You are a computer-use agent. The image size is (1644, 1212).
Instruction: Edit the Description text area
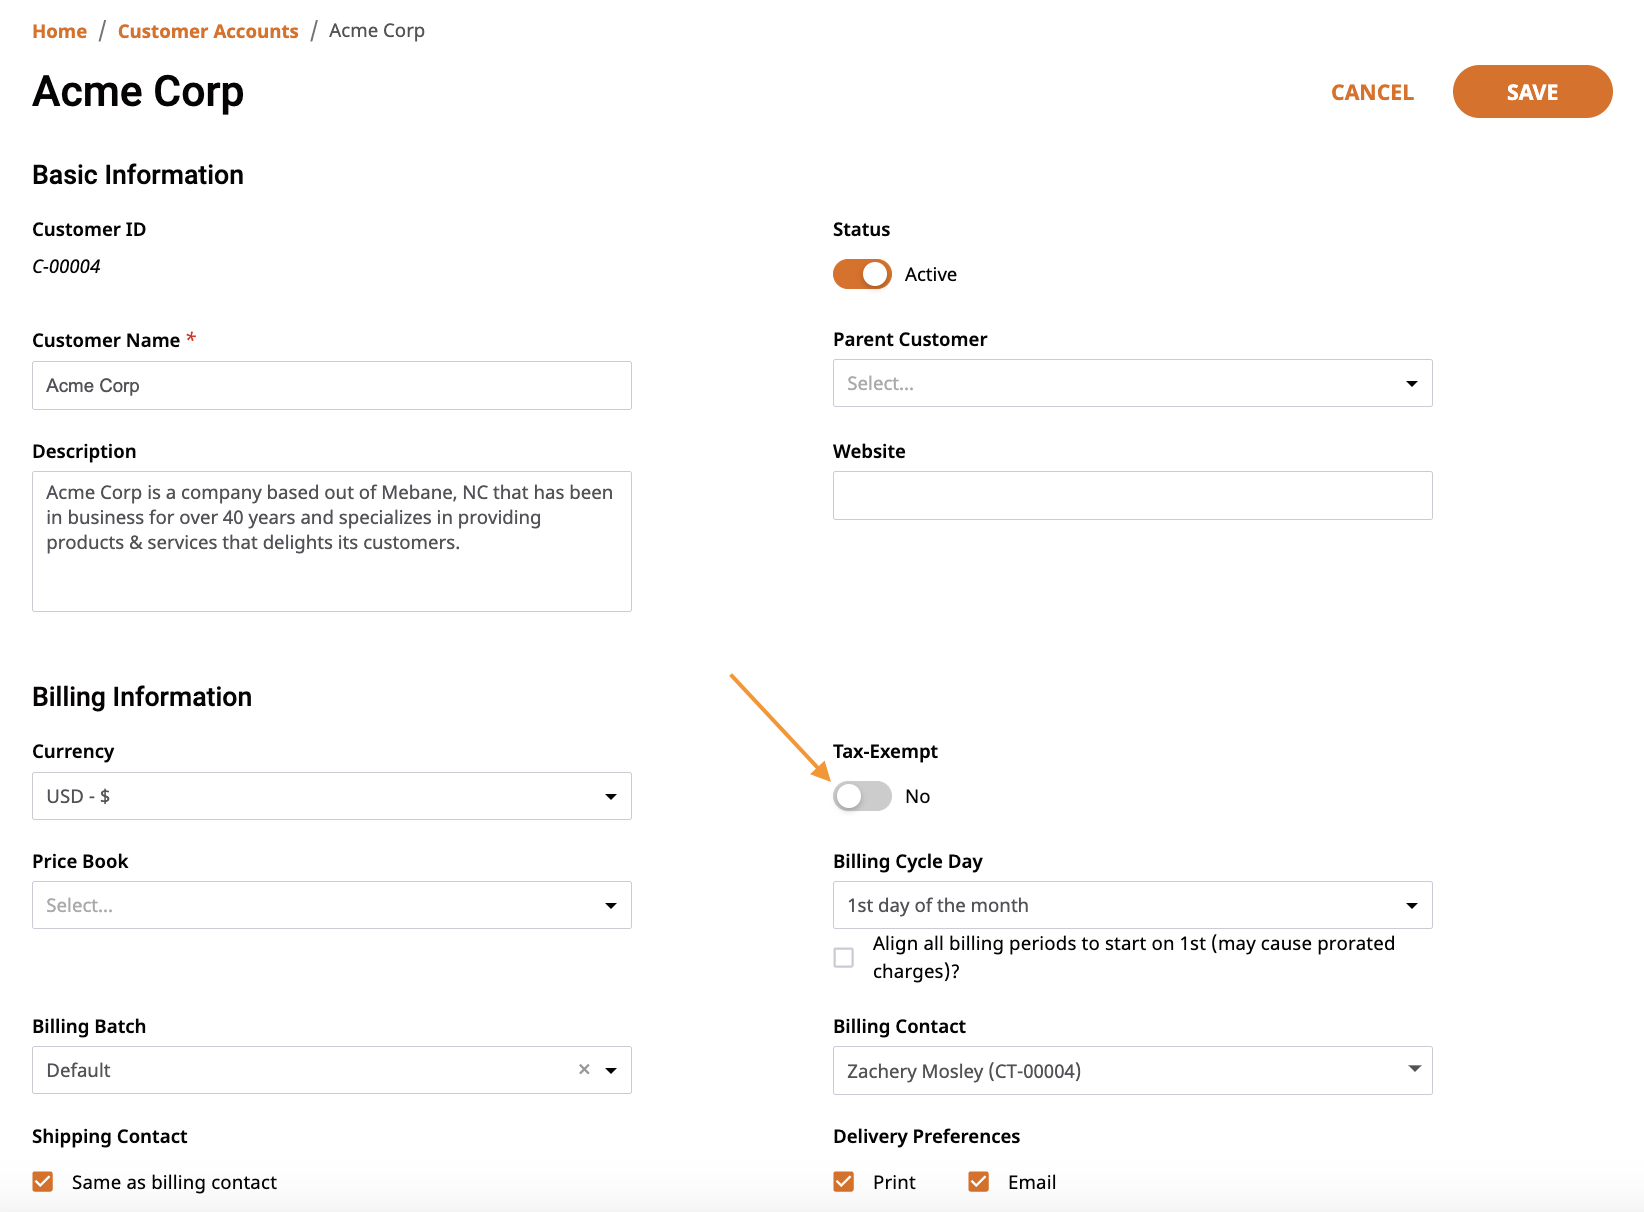coord(332,541)
